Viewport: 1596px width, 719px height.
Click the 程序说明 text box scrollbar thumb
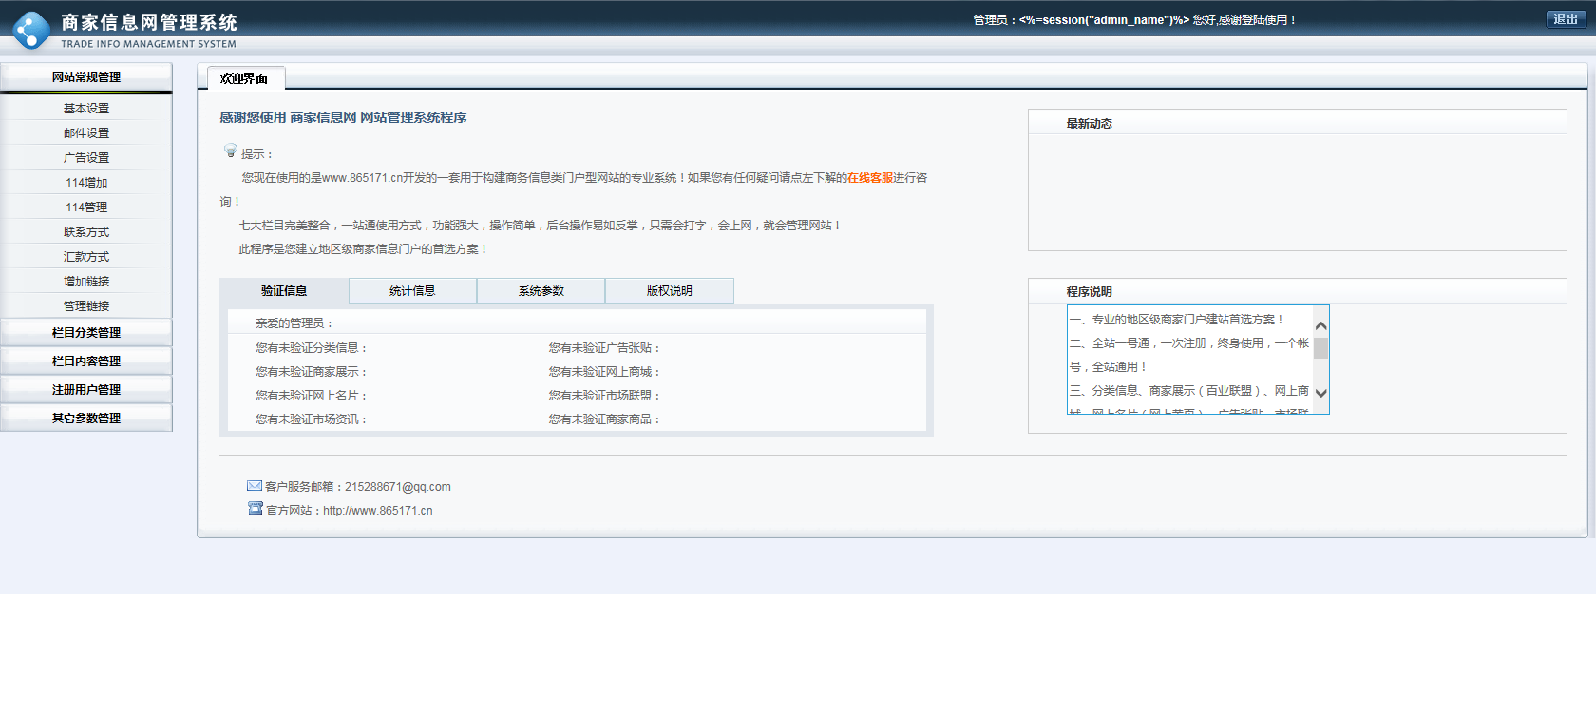(x=1321, y=348)
